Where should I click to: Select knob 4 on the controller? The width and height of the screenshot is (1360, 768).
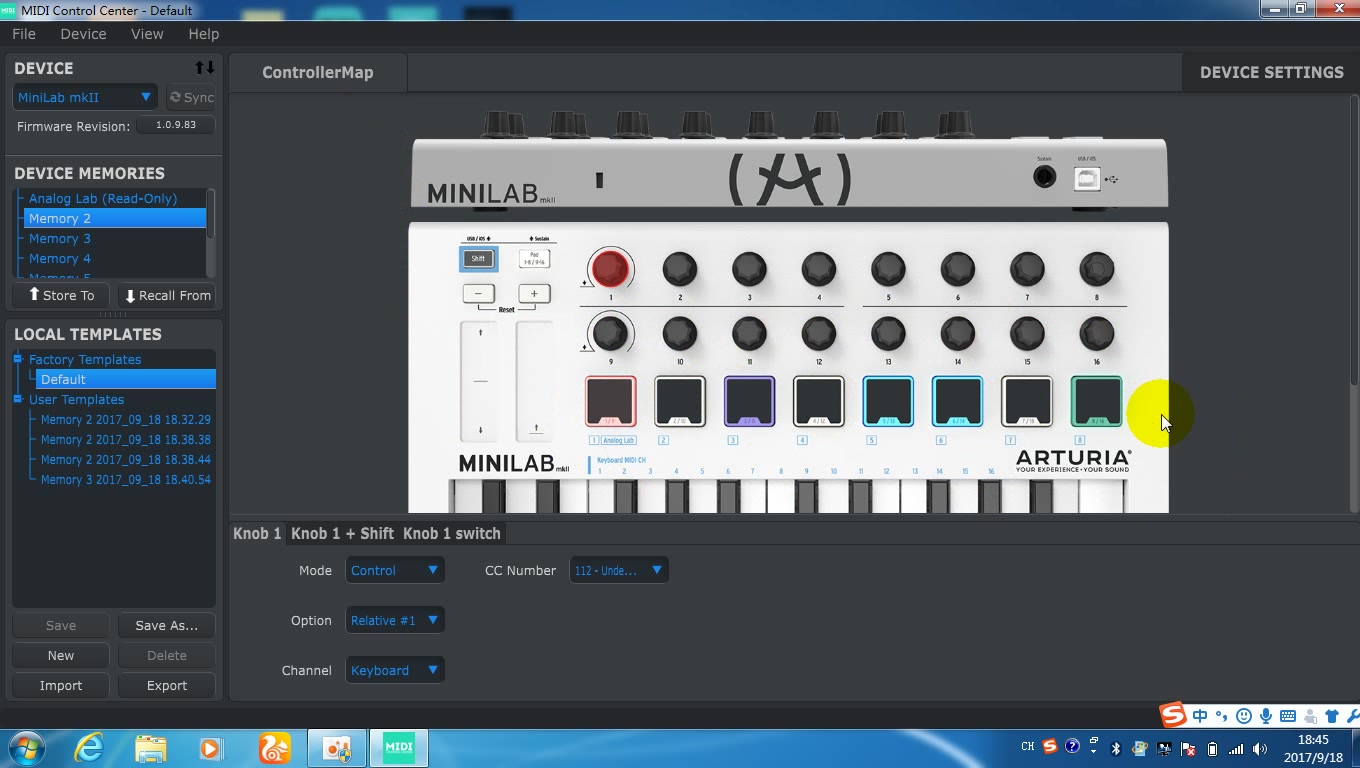click(x=818, y=268)
